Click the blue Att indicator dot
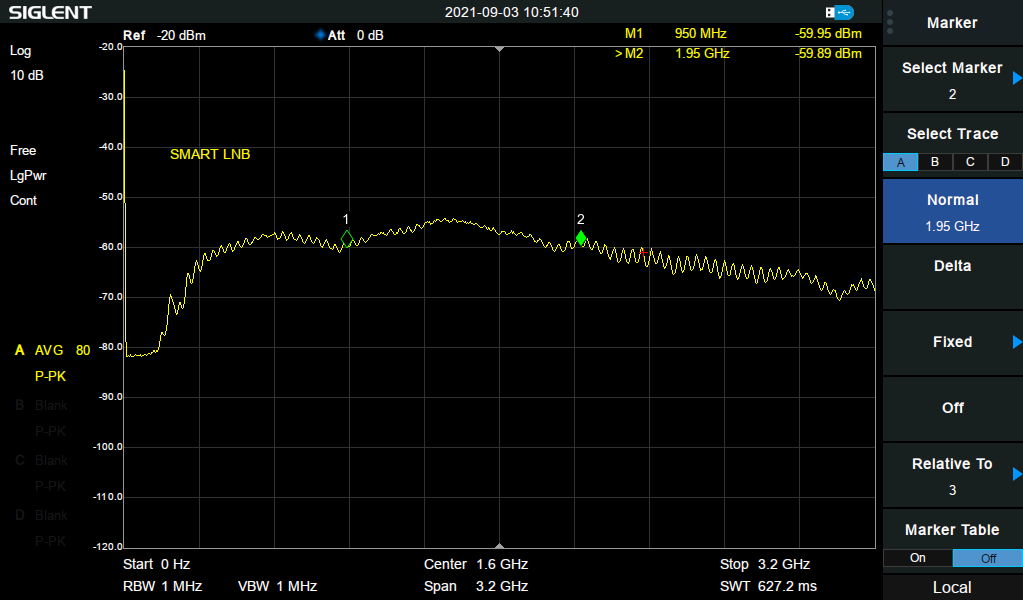Image resolution: width=1023 pixels, height=600 pixels. [x=320, y=35]
